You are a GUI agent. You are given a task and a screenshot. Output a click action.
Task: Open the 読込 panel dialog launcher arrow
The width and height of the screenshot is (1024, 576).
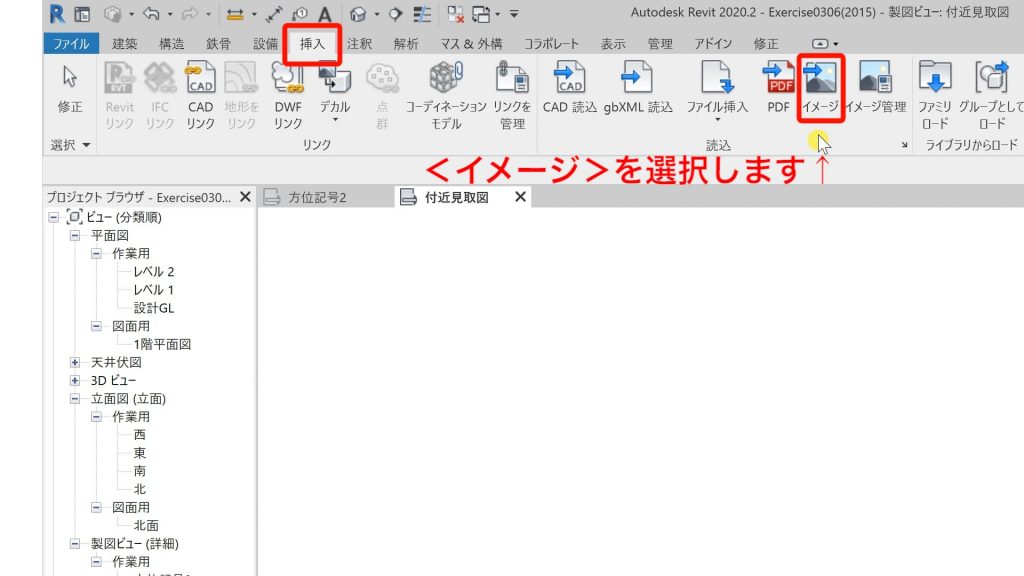[x=903, y=145]
